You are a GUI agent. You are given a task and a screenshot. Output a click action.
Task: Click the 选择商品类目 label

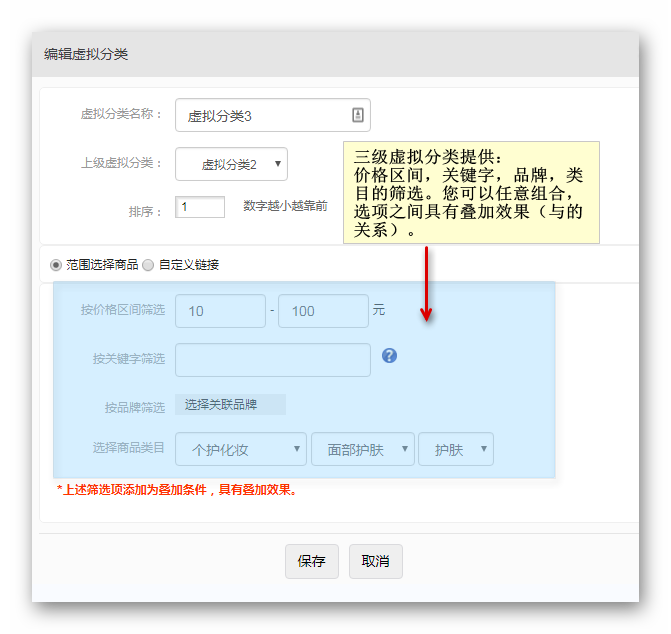click(x=129, y=448)
